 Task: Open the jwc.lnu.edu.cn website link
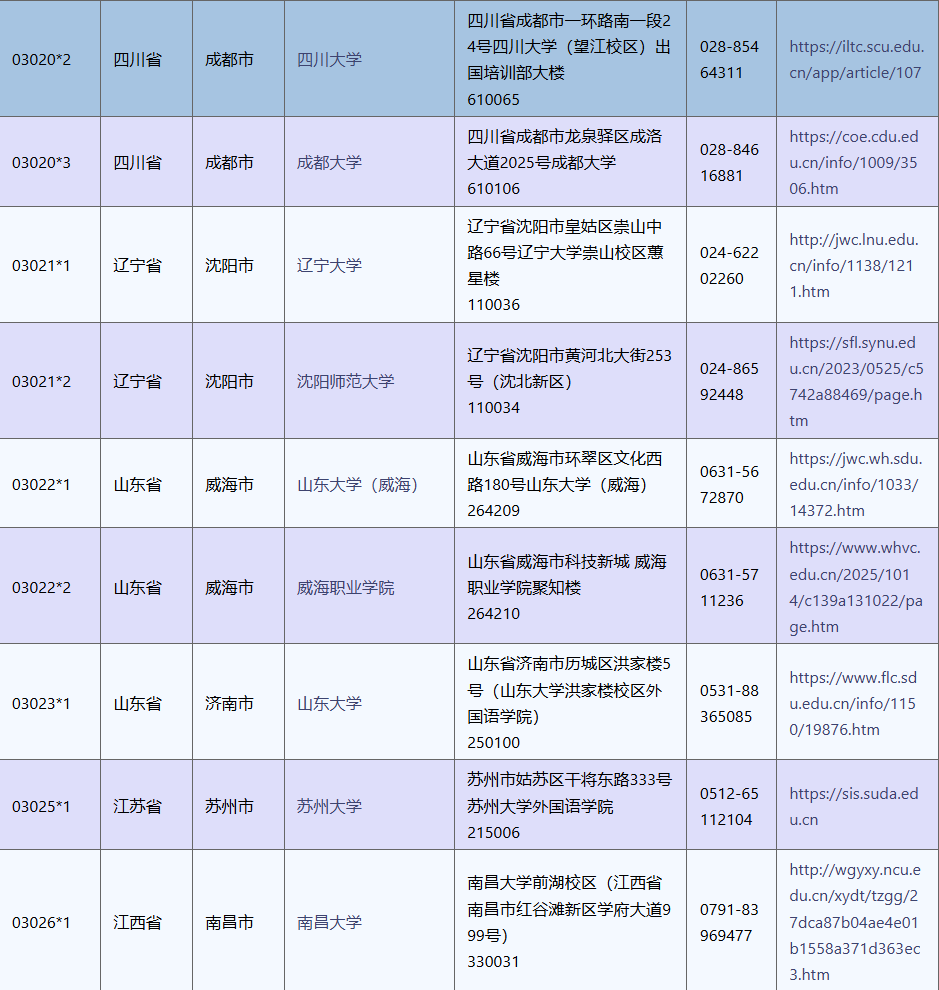[x=853, y=265]
